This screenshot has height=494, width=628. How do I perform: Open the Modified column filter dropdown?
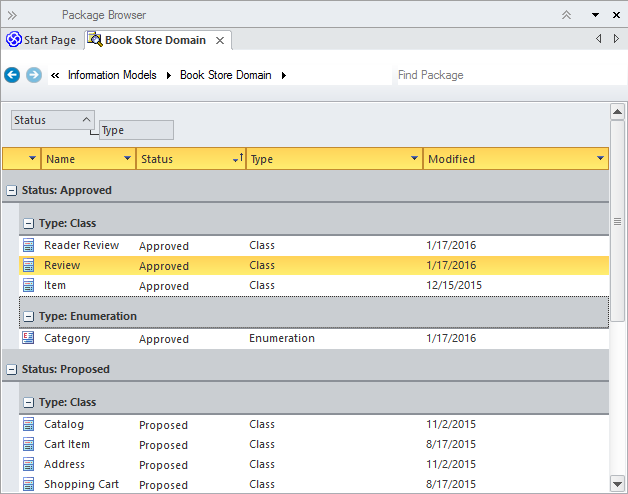tap(600, 159)
